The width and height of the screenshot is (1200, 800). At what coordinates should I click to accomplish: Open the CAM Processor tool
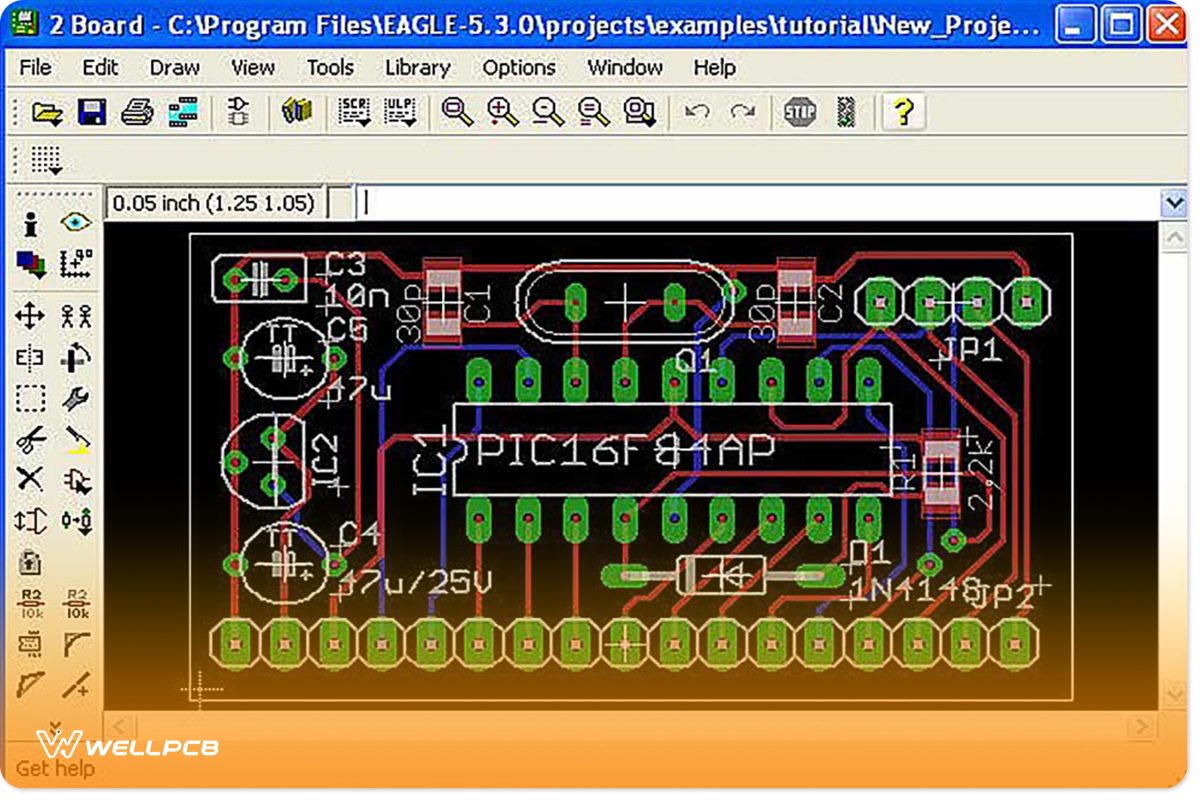pos(183,112)
